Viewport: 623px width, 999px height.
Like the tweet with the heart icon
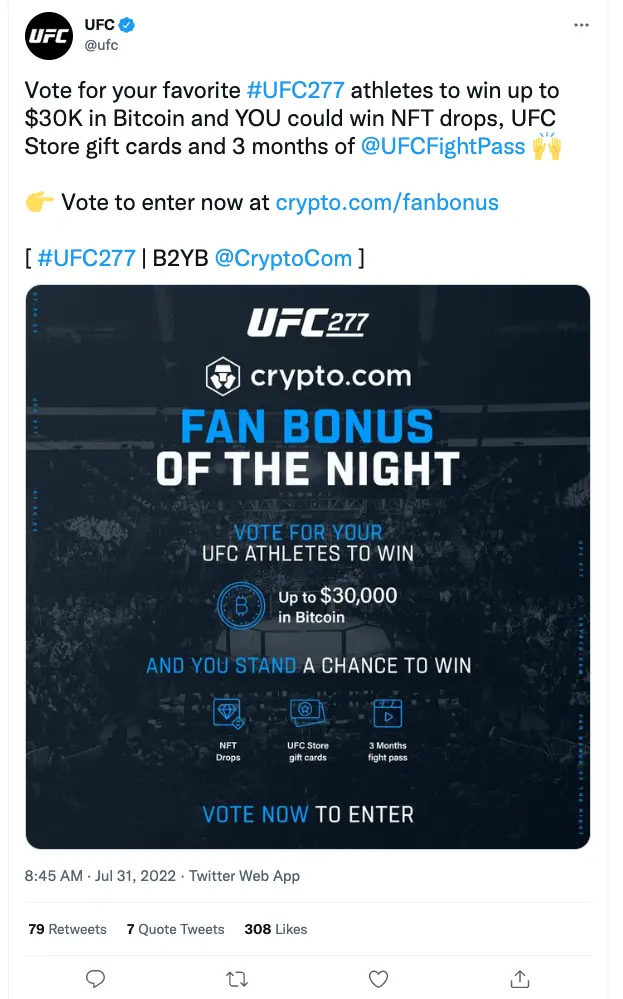coord(378,979)
